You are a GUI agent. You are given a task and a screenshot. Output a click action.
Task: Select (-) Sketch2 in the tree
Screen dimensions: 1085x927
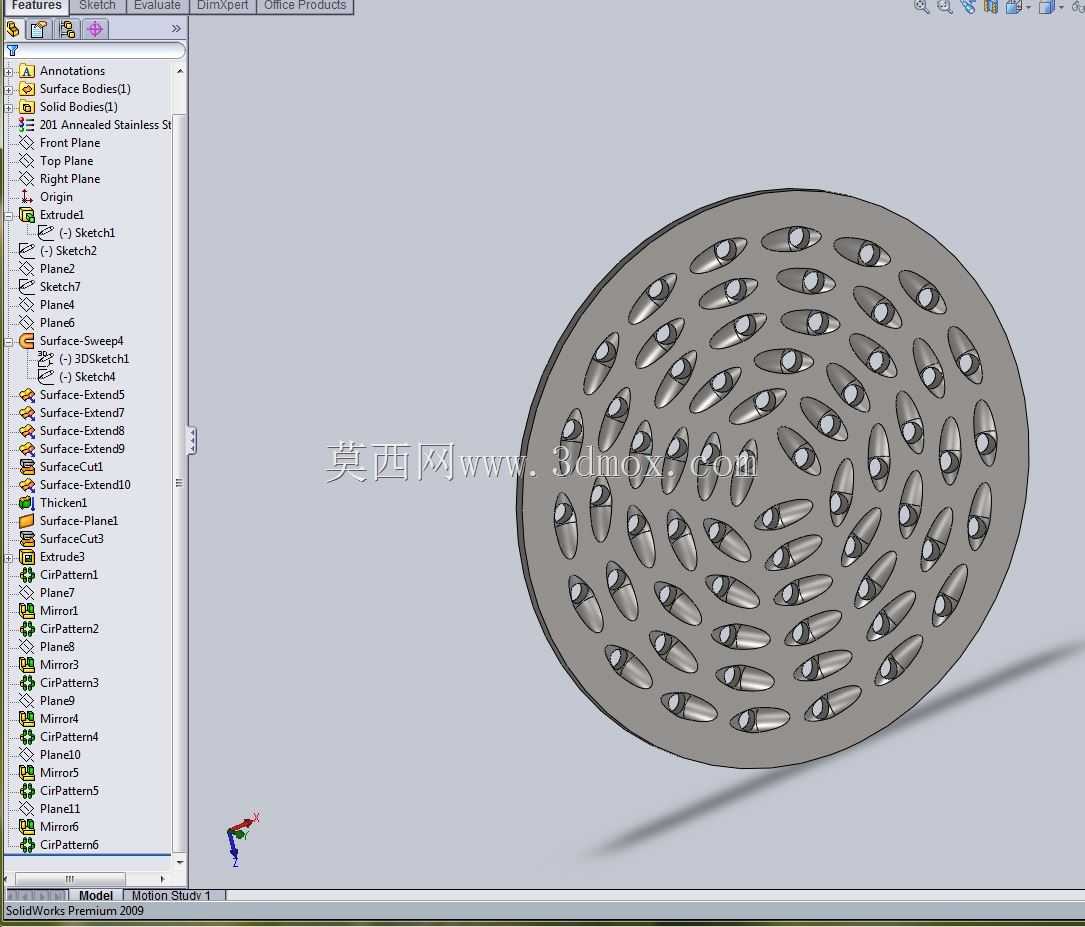point(68,250)
